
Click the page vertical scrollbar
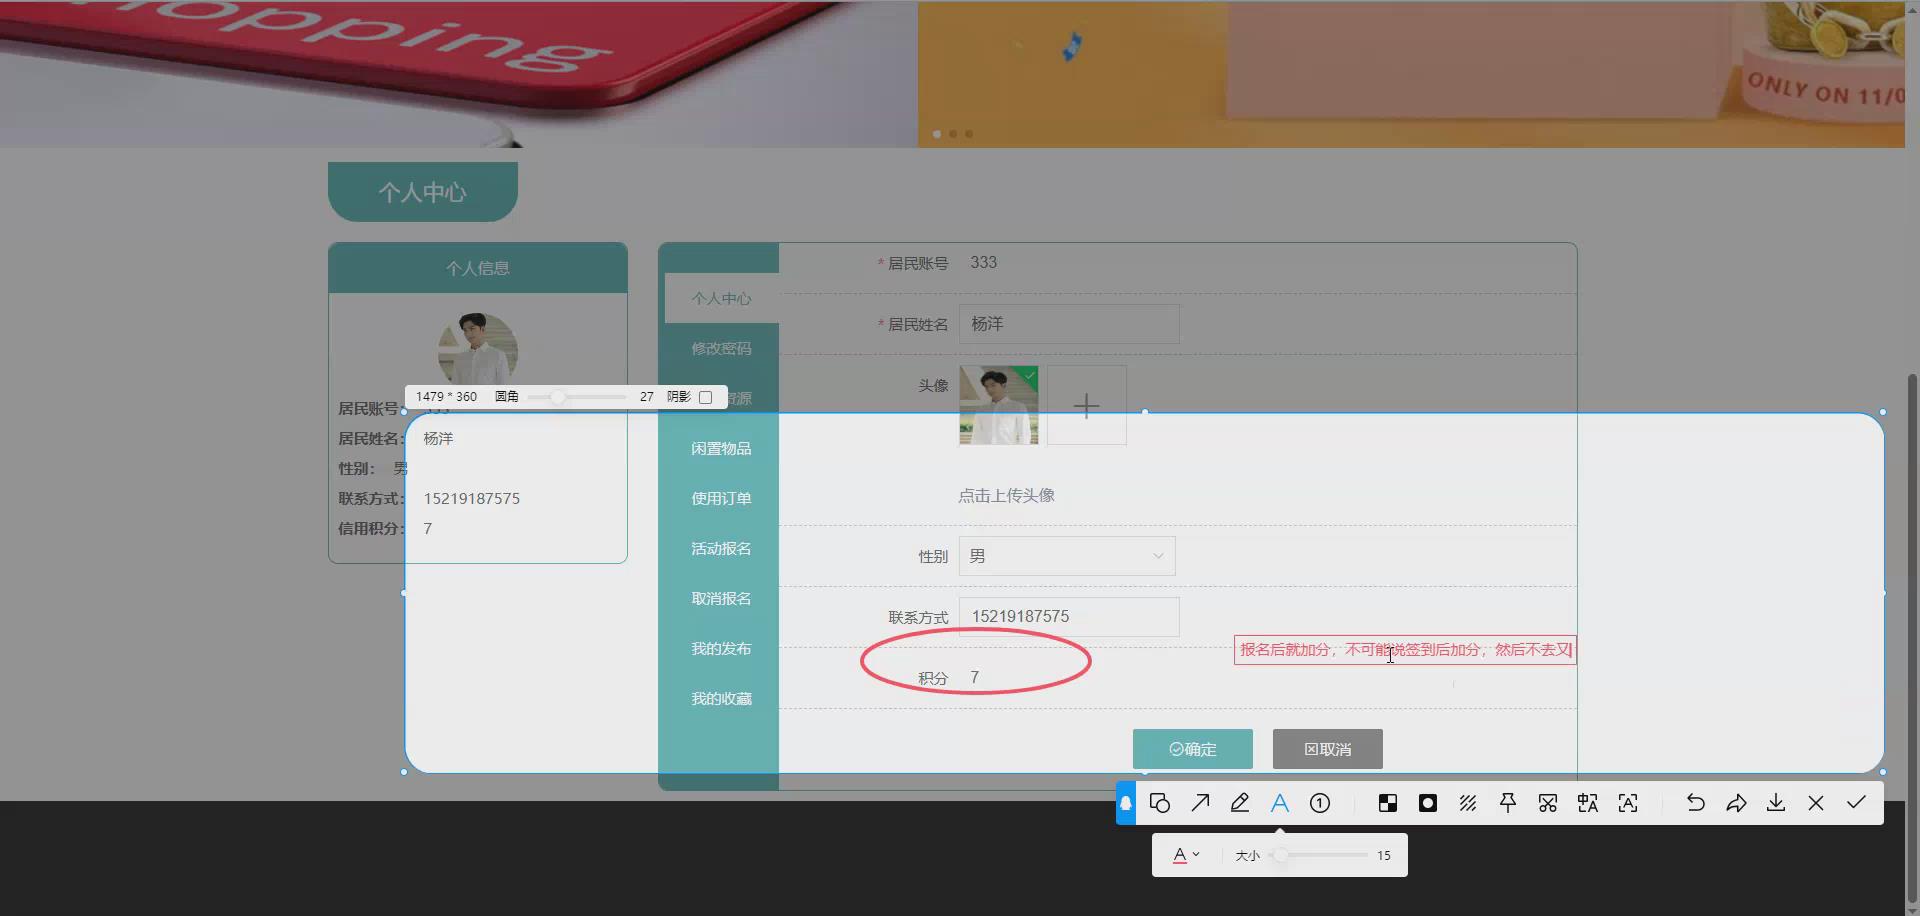[1912, 640]
